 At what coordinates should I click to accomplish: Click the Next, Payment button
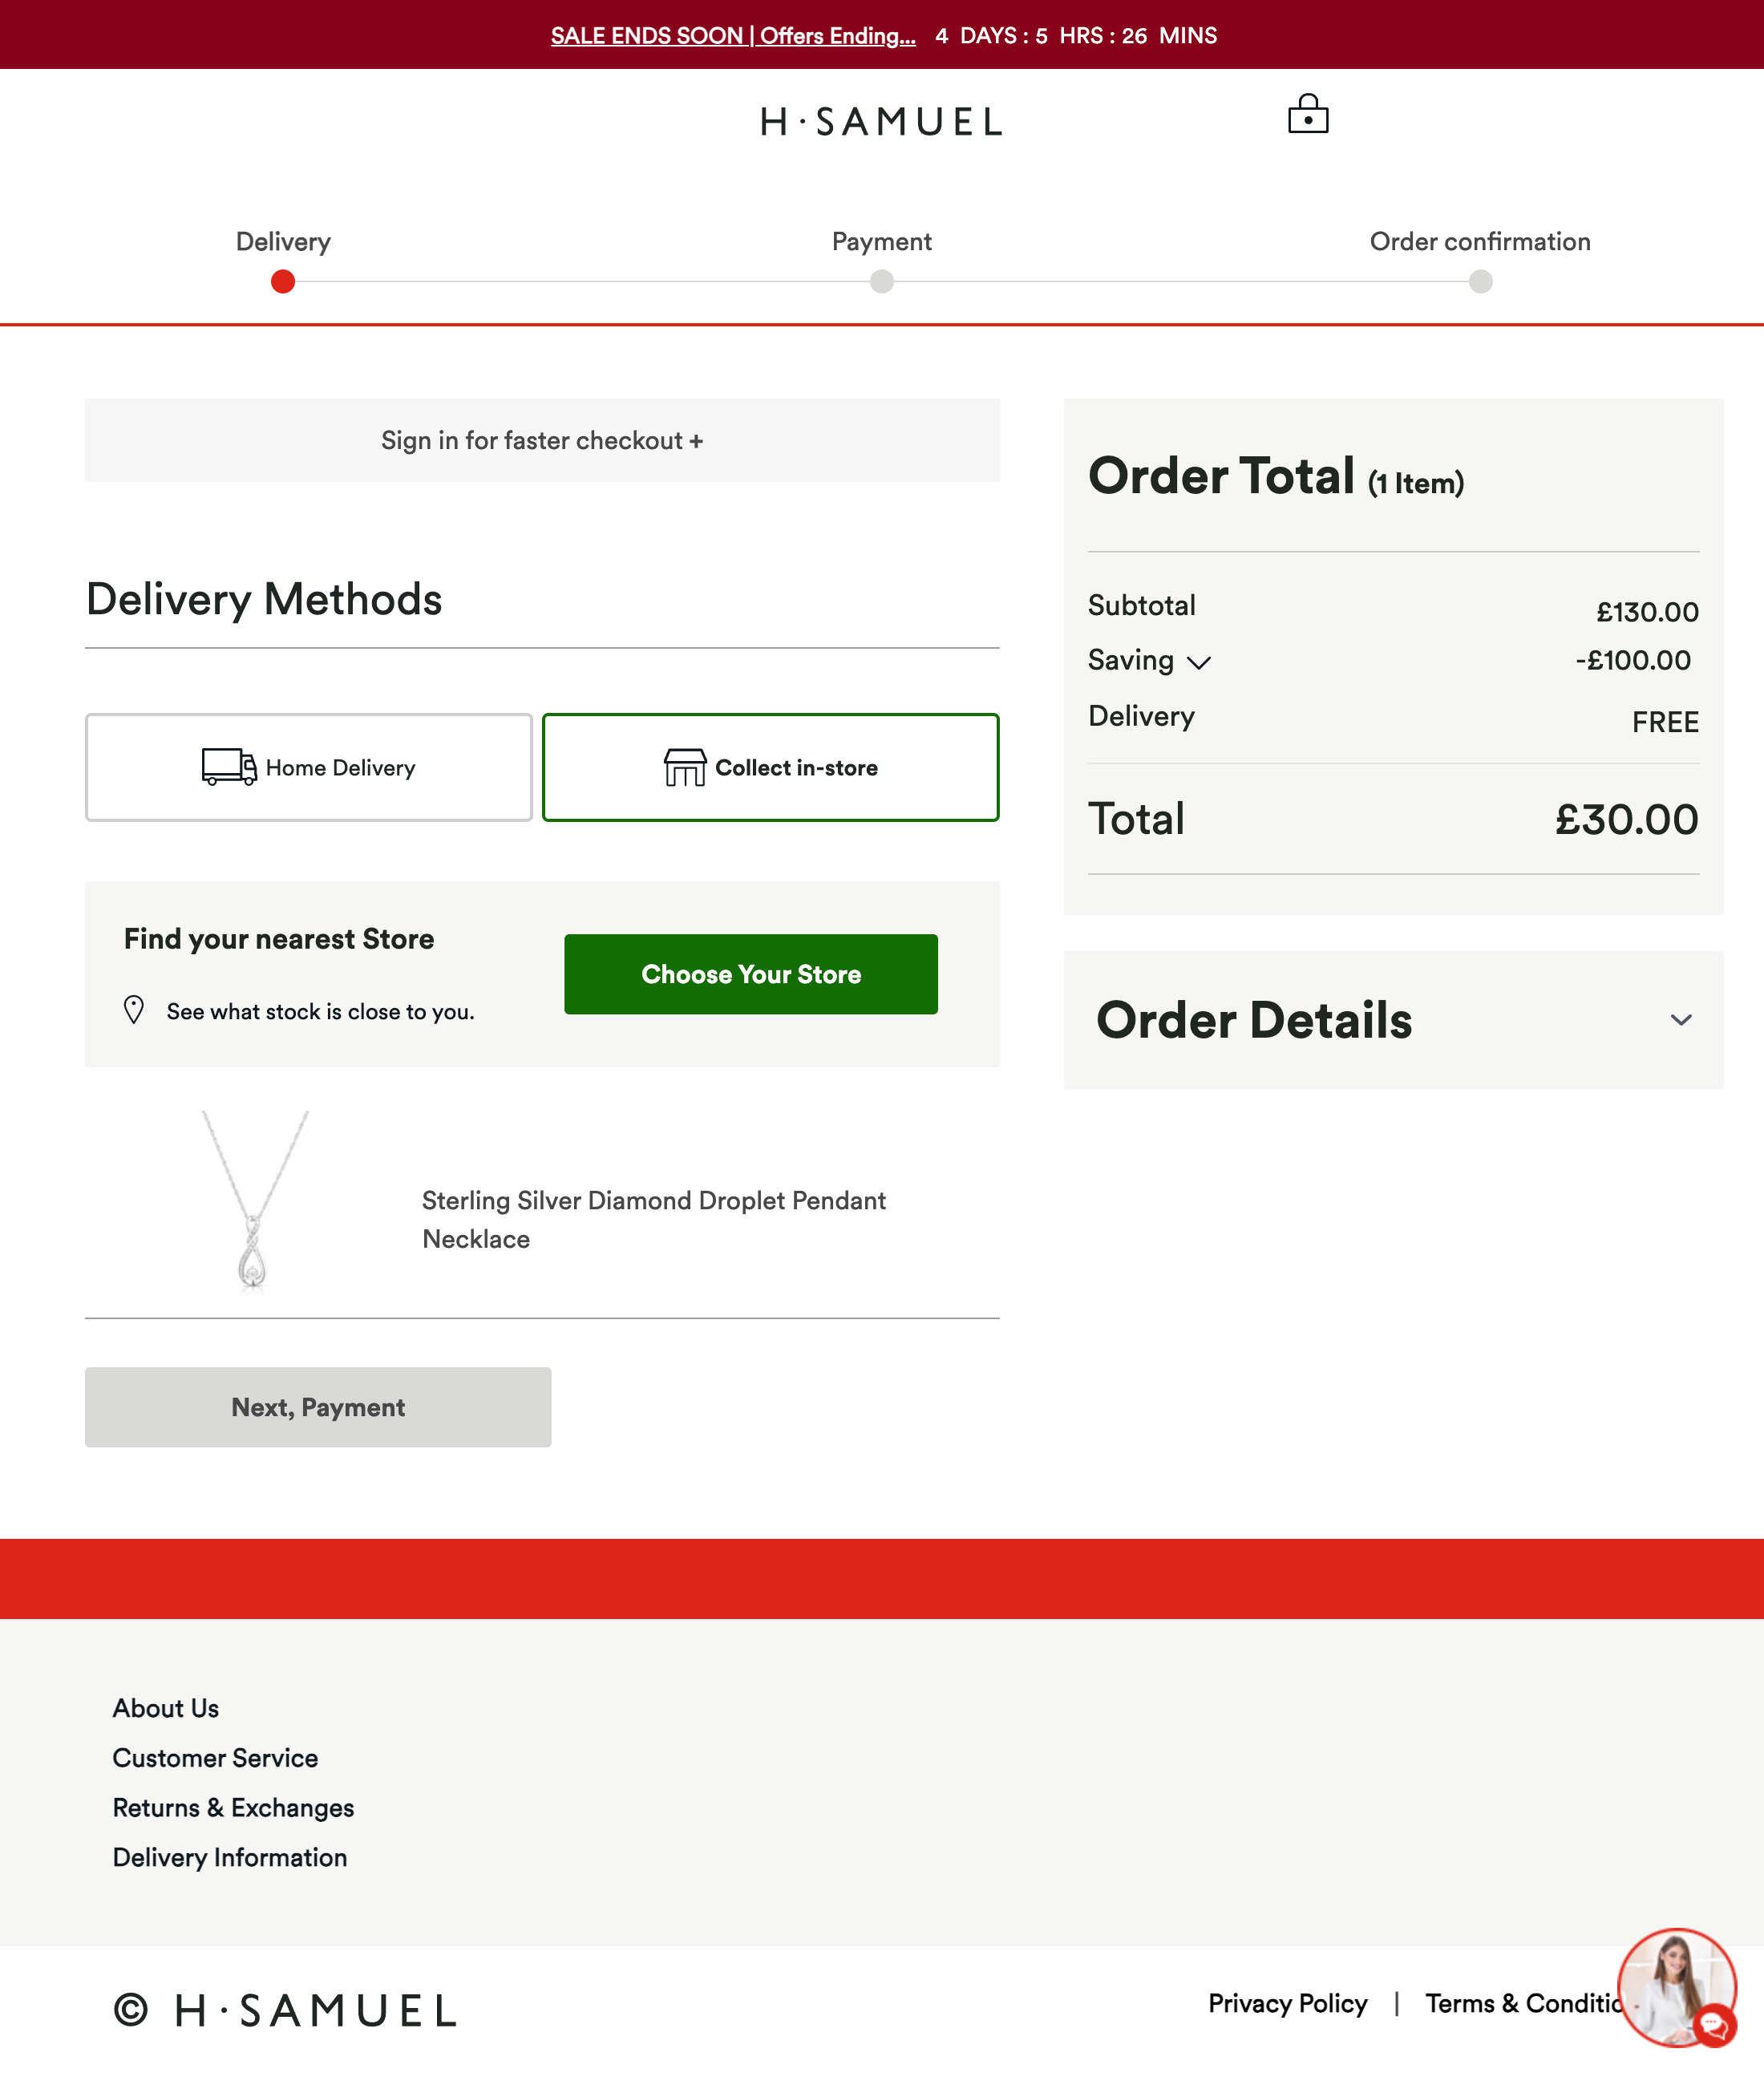pyautogui.click(x=318, y=1407)
